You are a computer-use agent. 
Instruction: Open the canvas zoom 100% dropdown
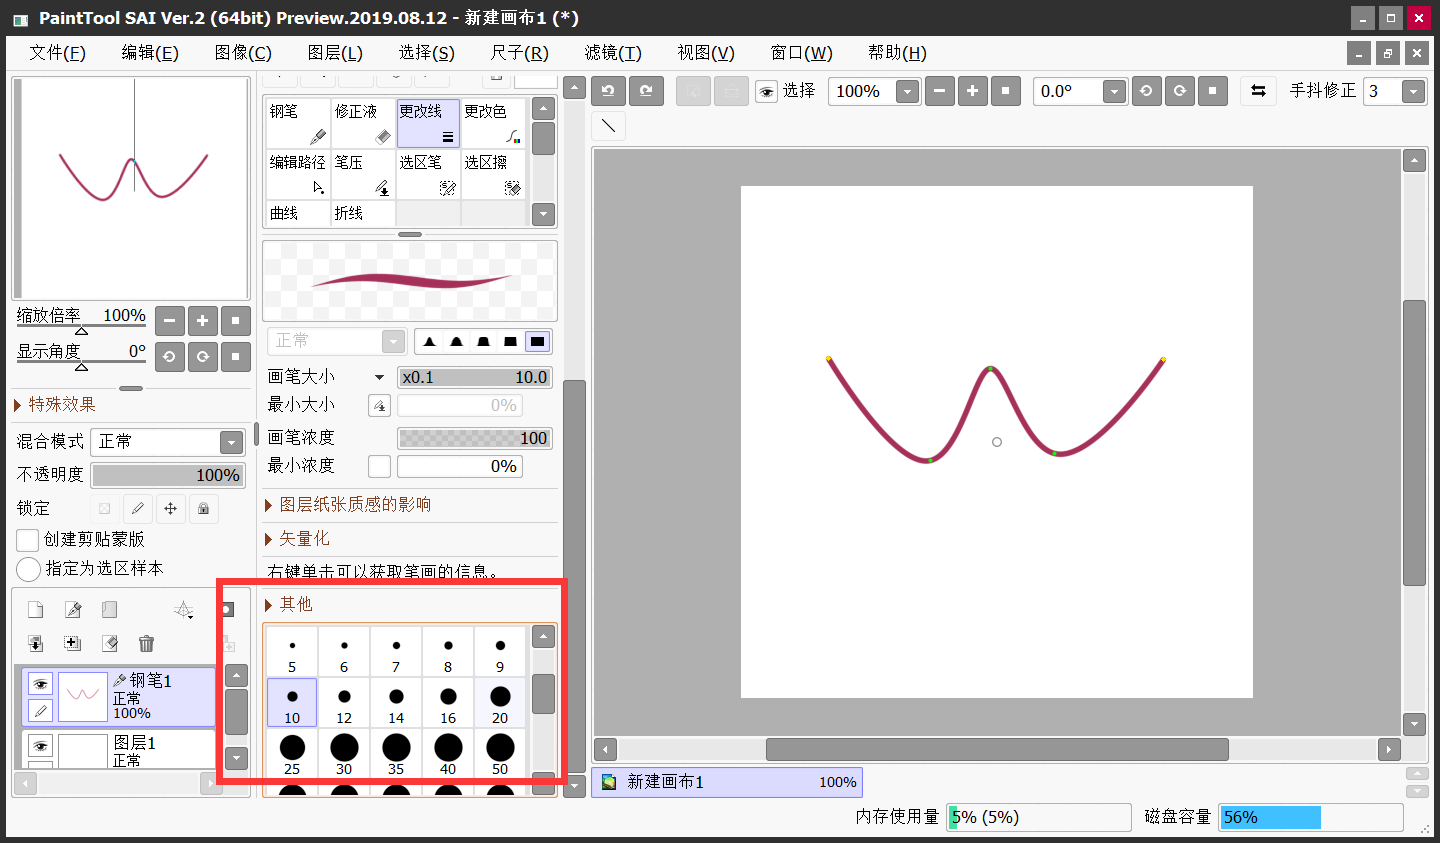[907, 92]
